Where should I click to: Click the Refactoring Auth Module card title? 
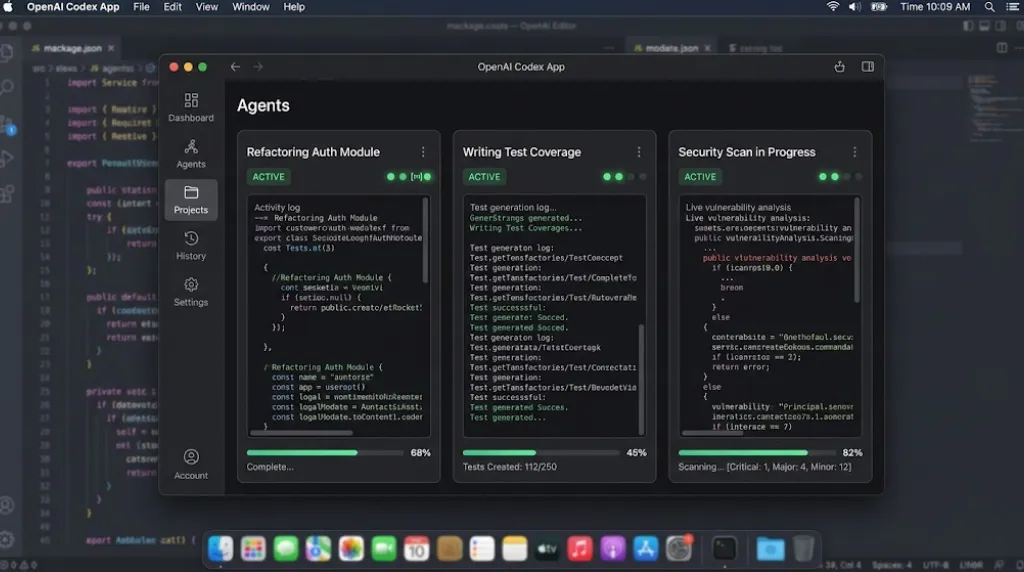point(313,151)
